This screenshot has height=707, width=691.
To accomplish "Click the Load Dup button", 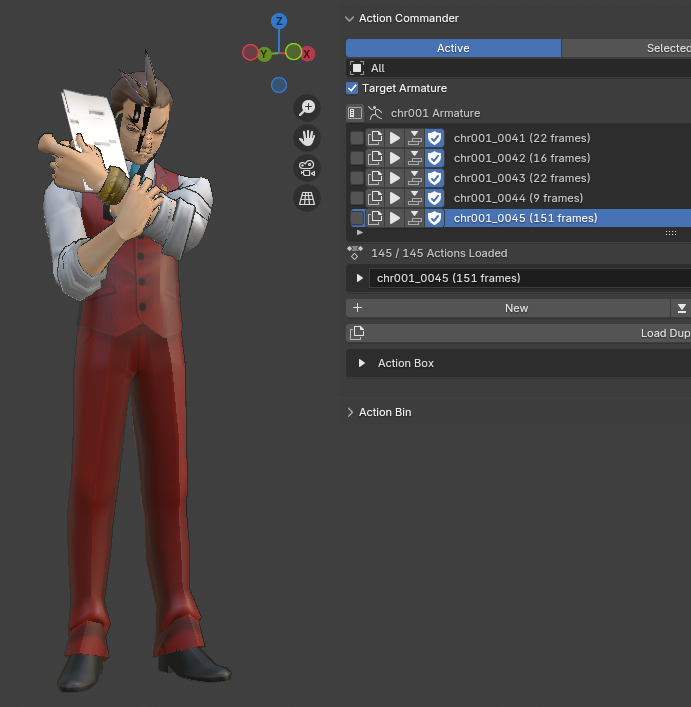I will [518, 333].
